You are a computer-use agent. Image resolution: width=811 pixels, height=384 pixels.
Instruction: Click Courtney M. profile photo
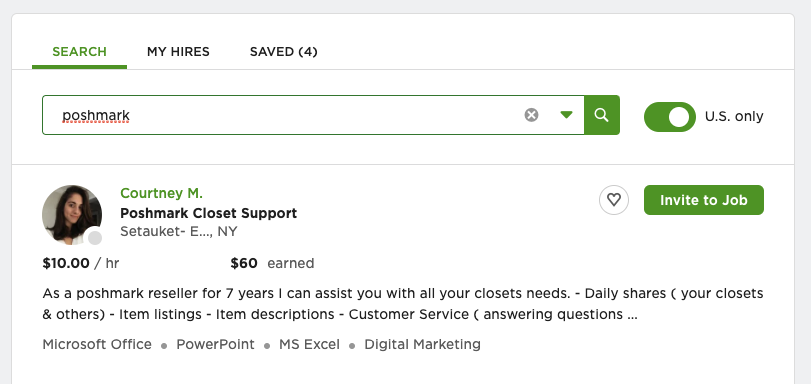click(72, 215)
